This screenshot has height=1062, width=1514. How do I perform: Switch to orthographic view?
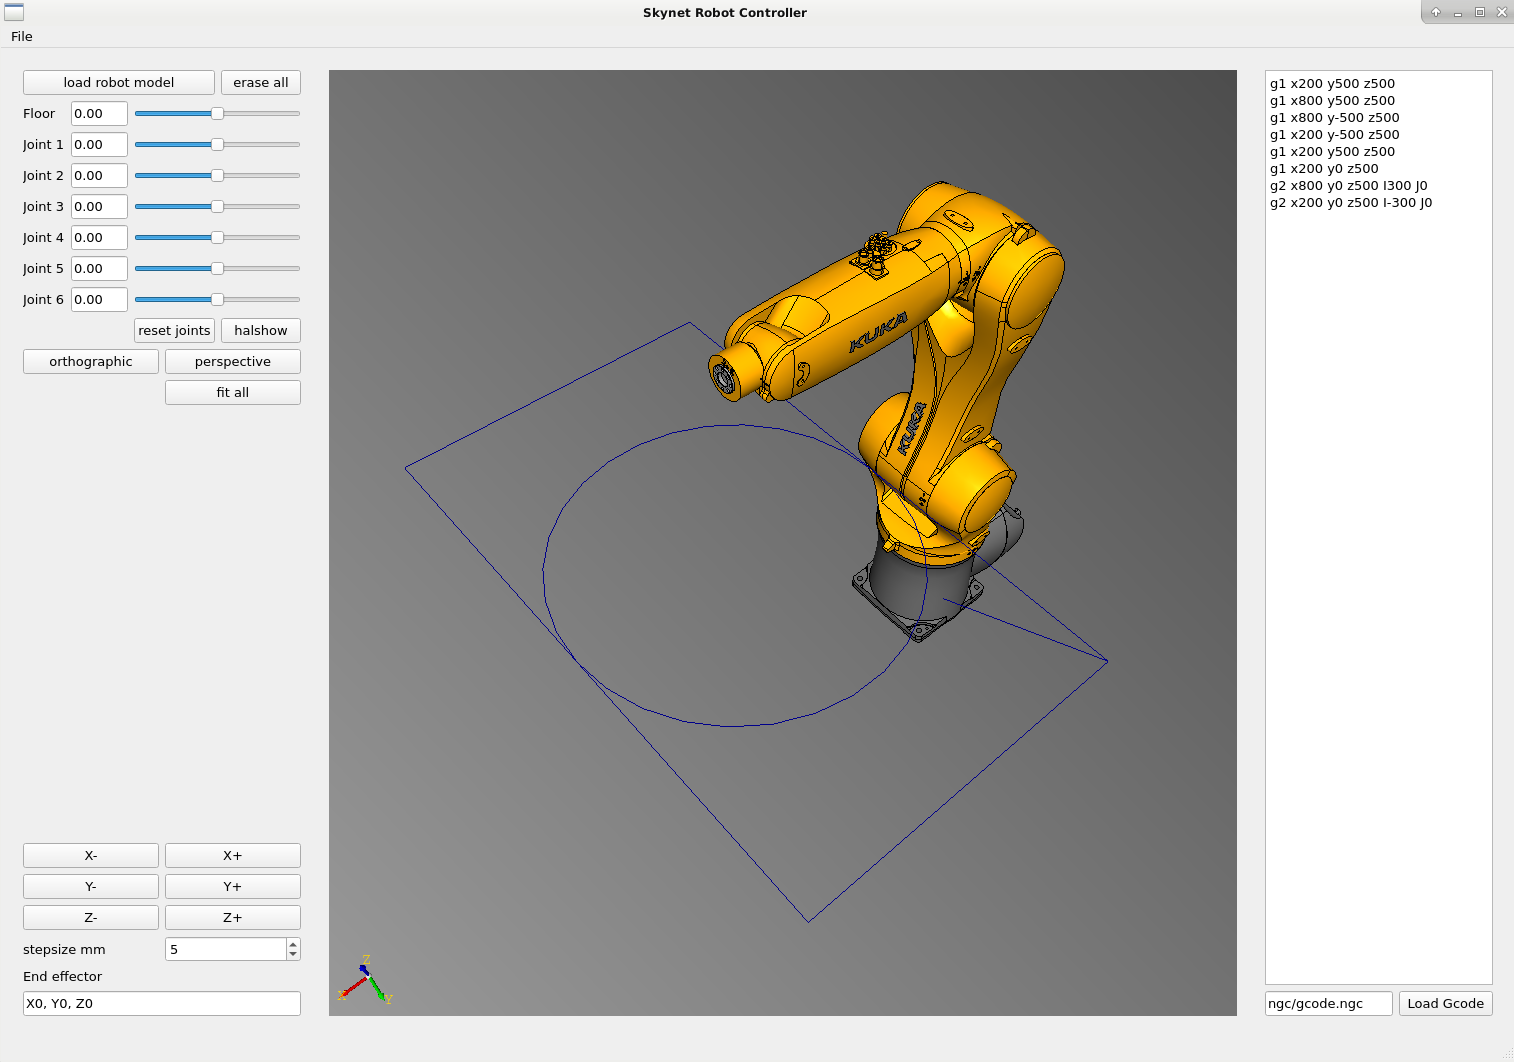91,362
